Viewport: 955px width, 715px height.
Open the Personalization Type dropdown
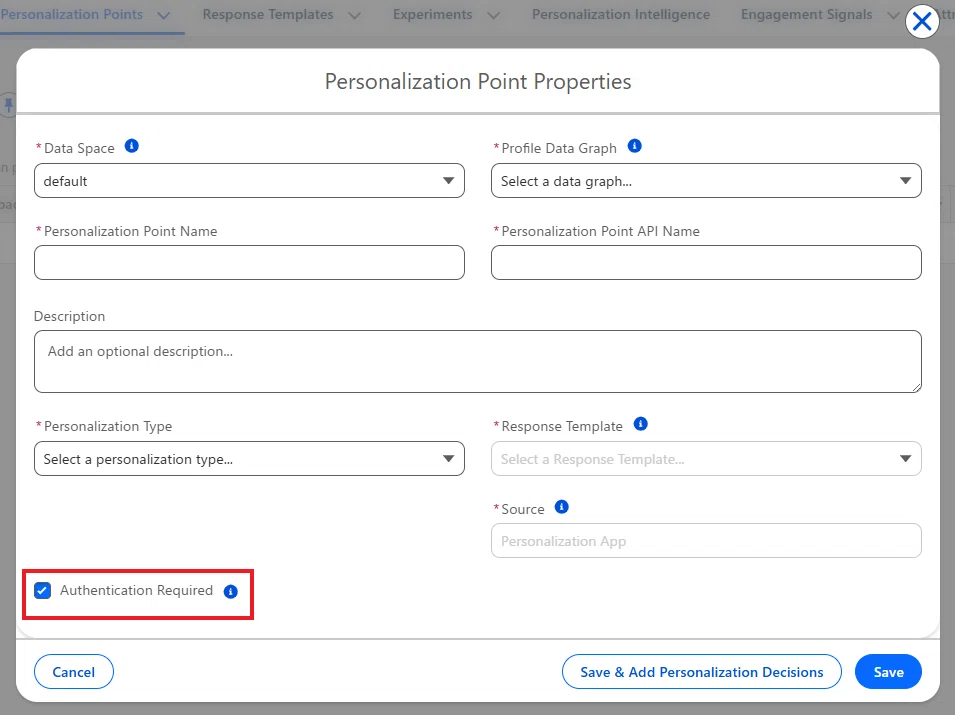point(249,459)
